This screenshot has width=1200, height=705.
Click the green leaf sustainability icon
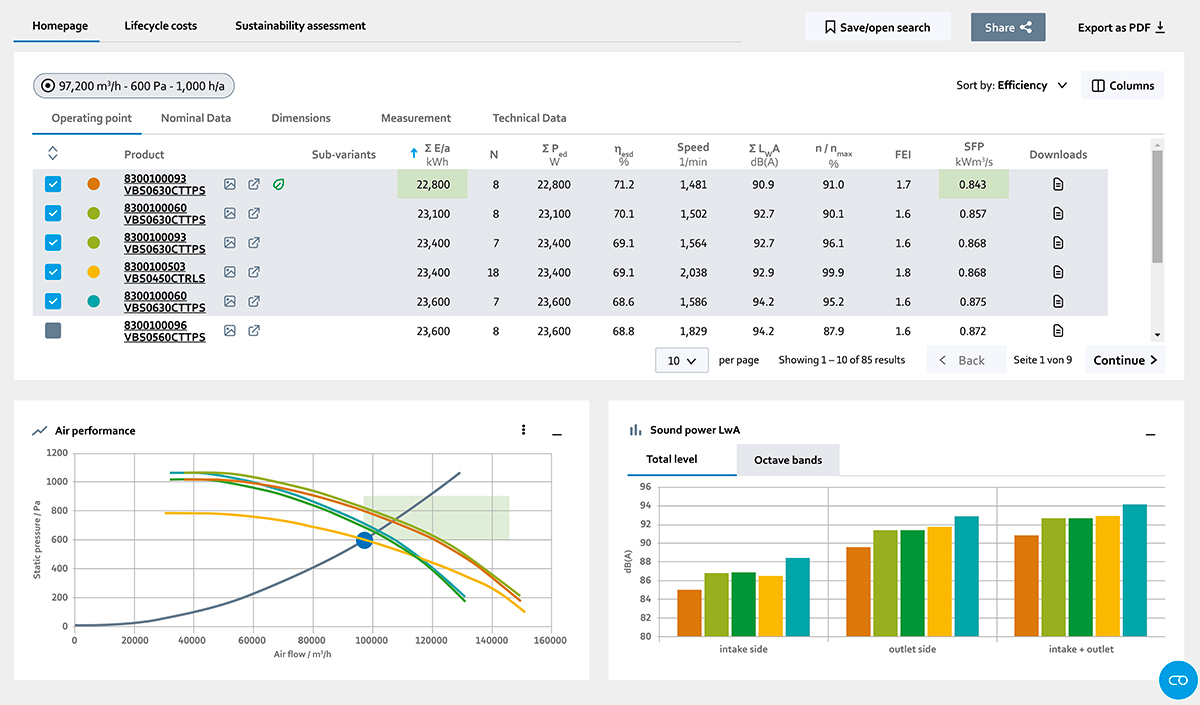(280, 184)
